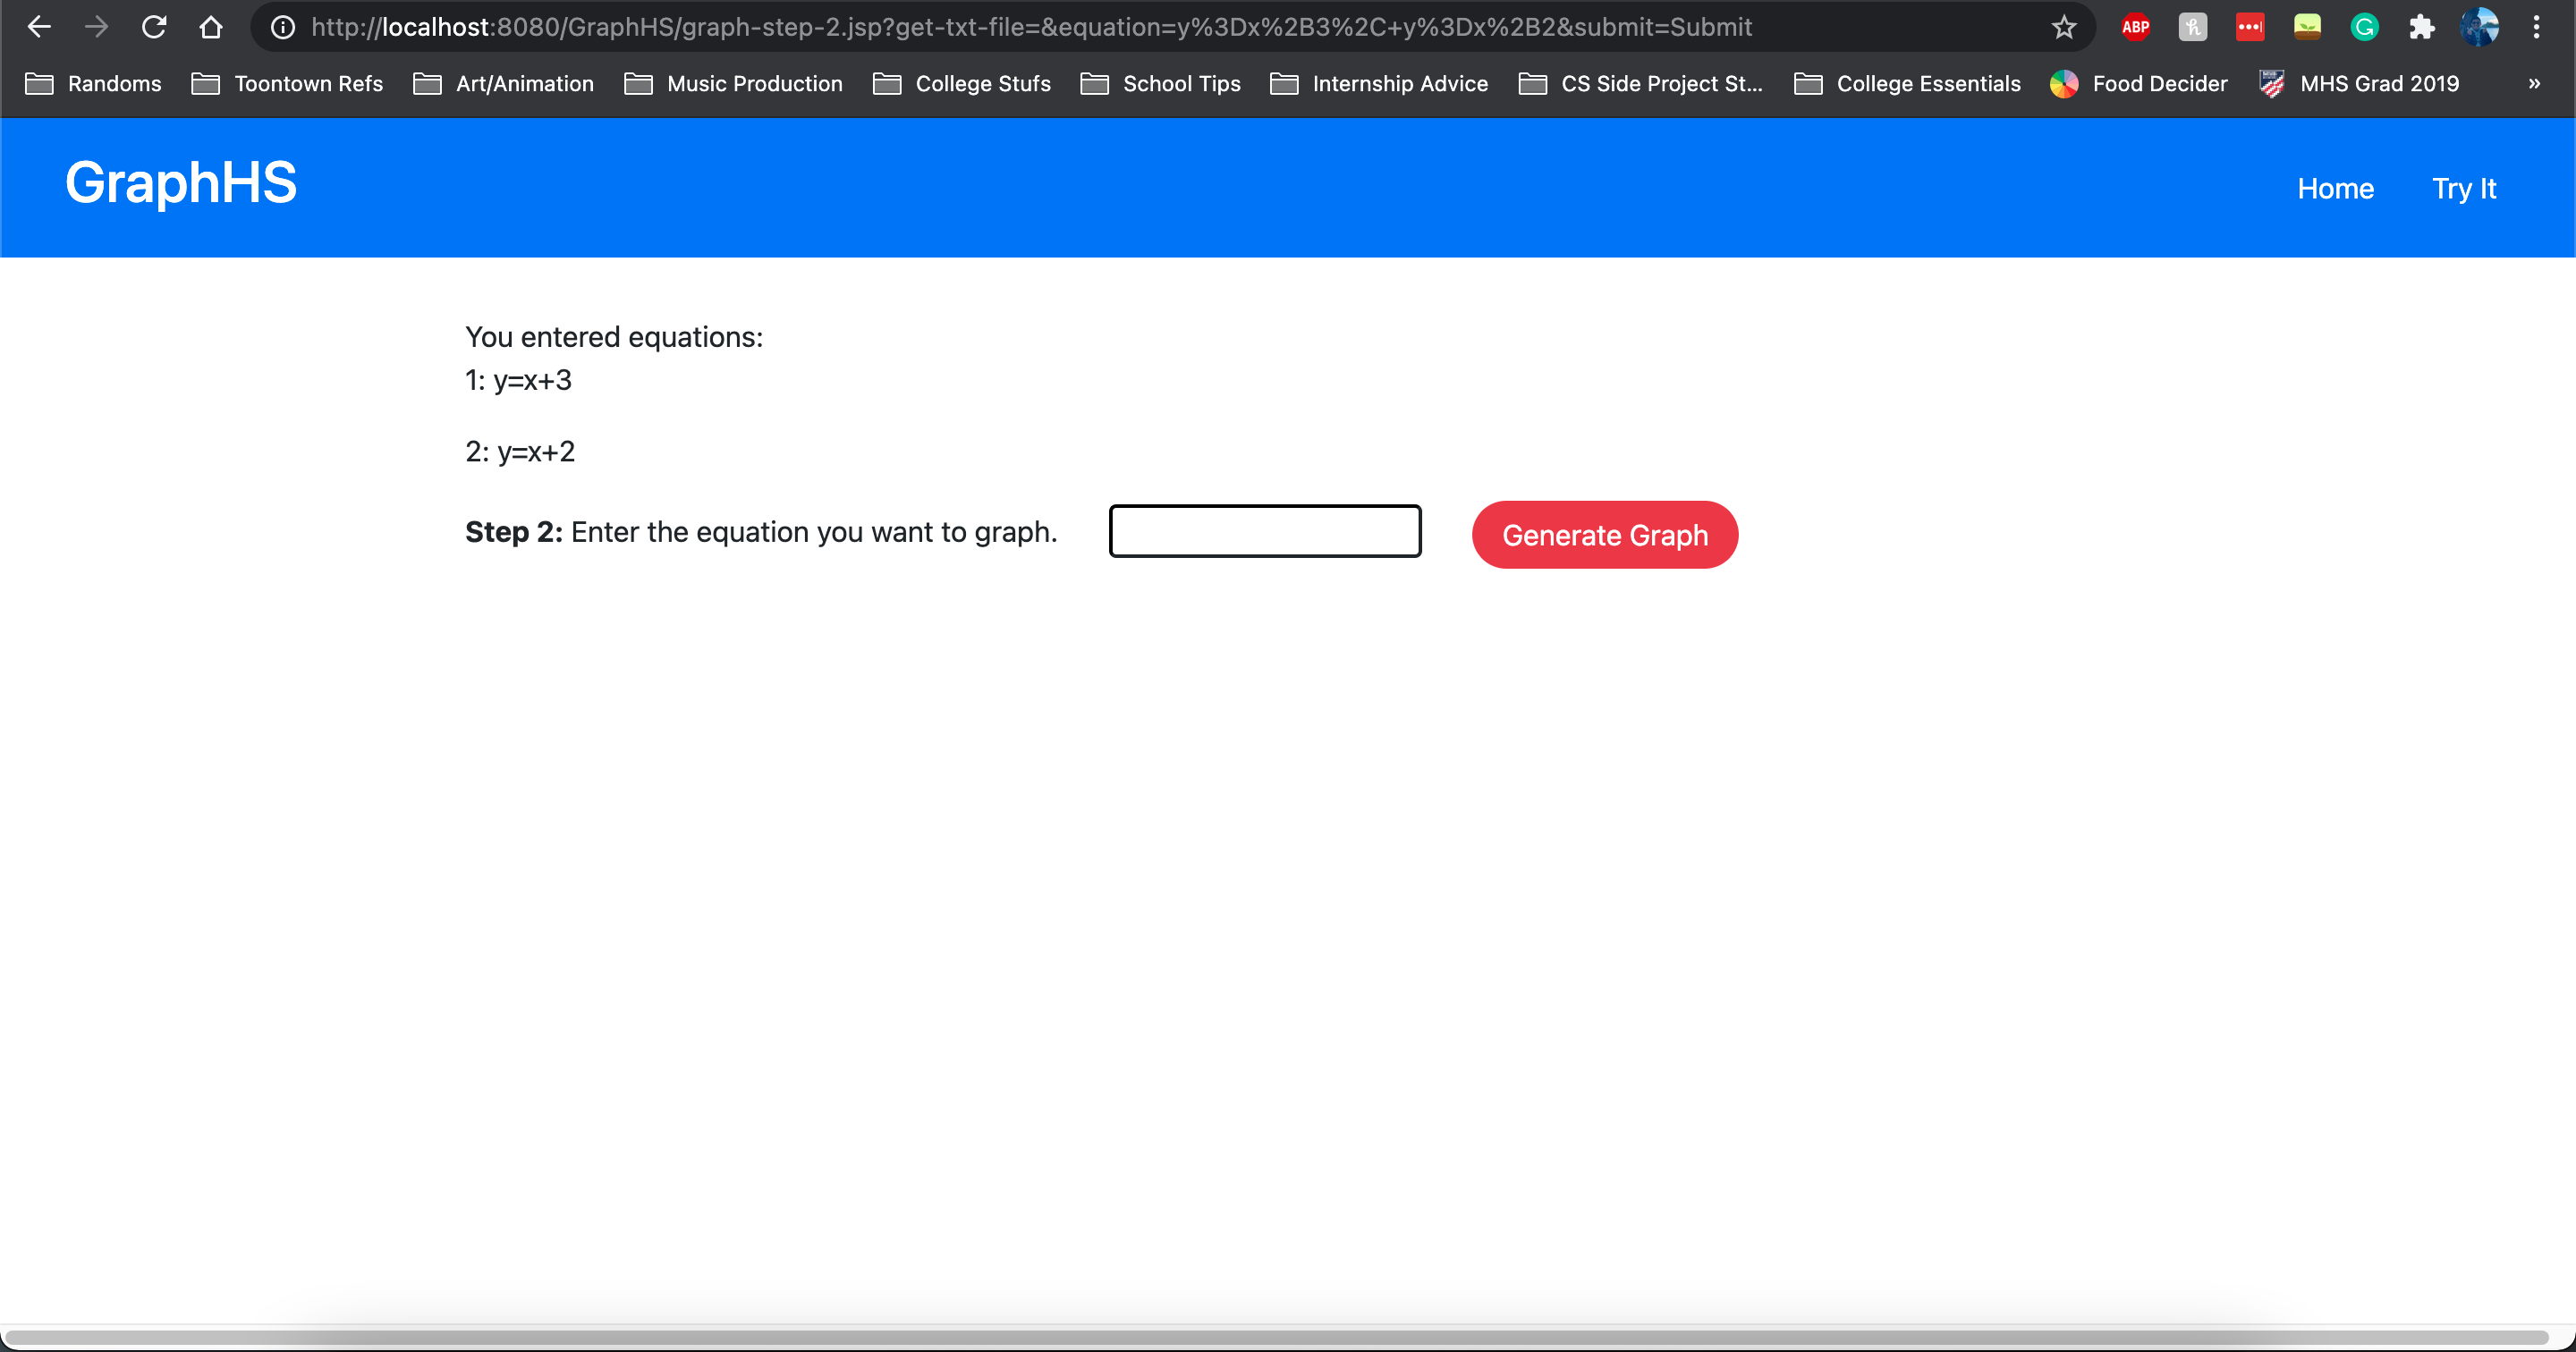Reload the current page
This screenshot has width=2576, height=1352.
click(153, 27)
